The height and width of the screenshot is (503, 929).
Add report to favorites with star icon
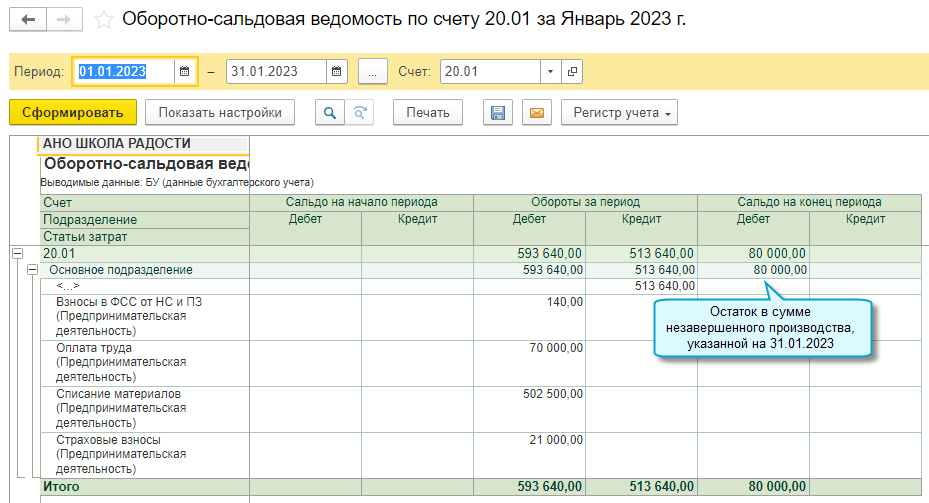click(x=104, y=20)
